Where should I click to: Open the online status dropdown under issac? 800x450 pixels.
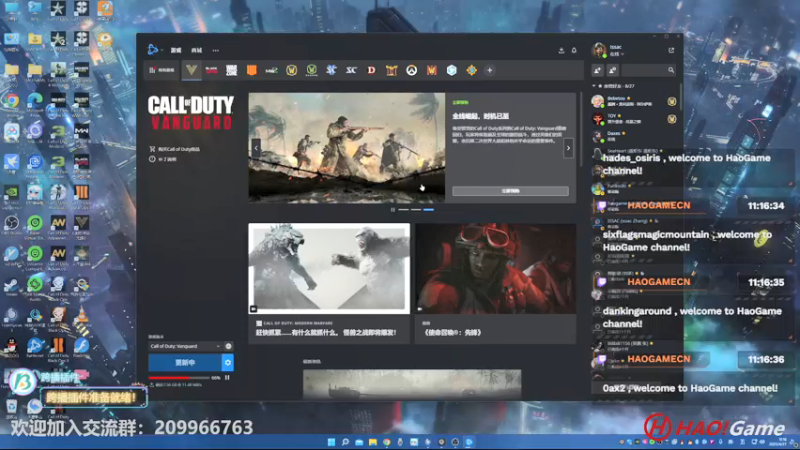coord(617,54)
